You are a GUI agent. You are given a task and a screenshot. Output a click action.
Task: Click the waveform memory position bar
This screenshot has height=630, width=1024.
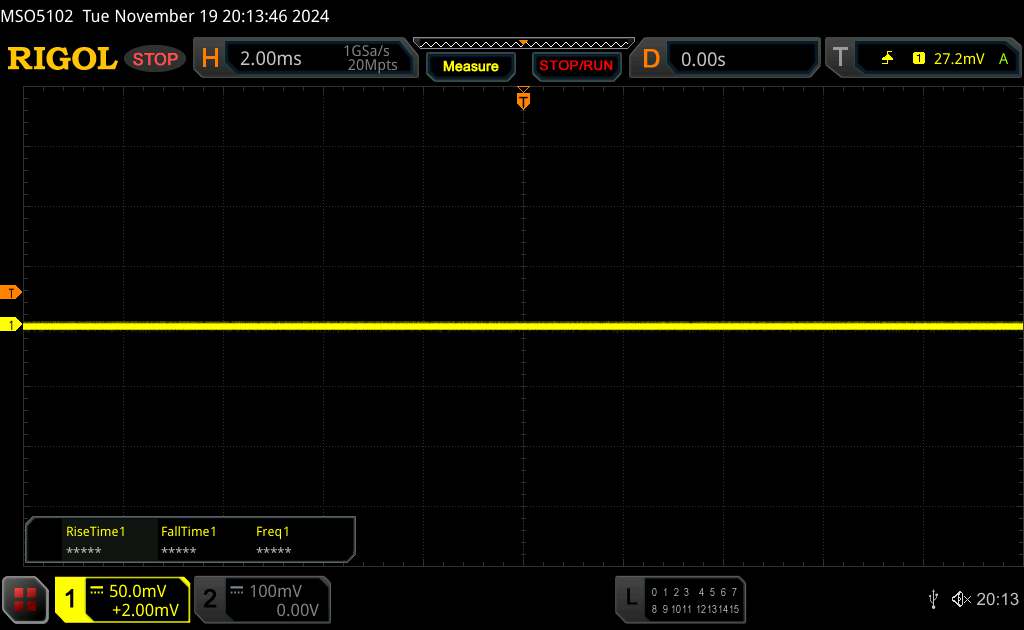pyautogui.click(x=524, y=44)
